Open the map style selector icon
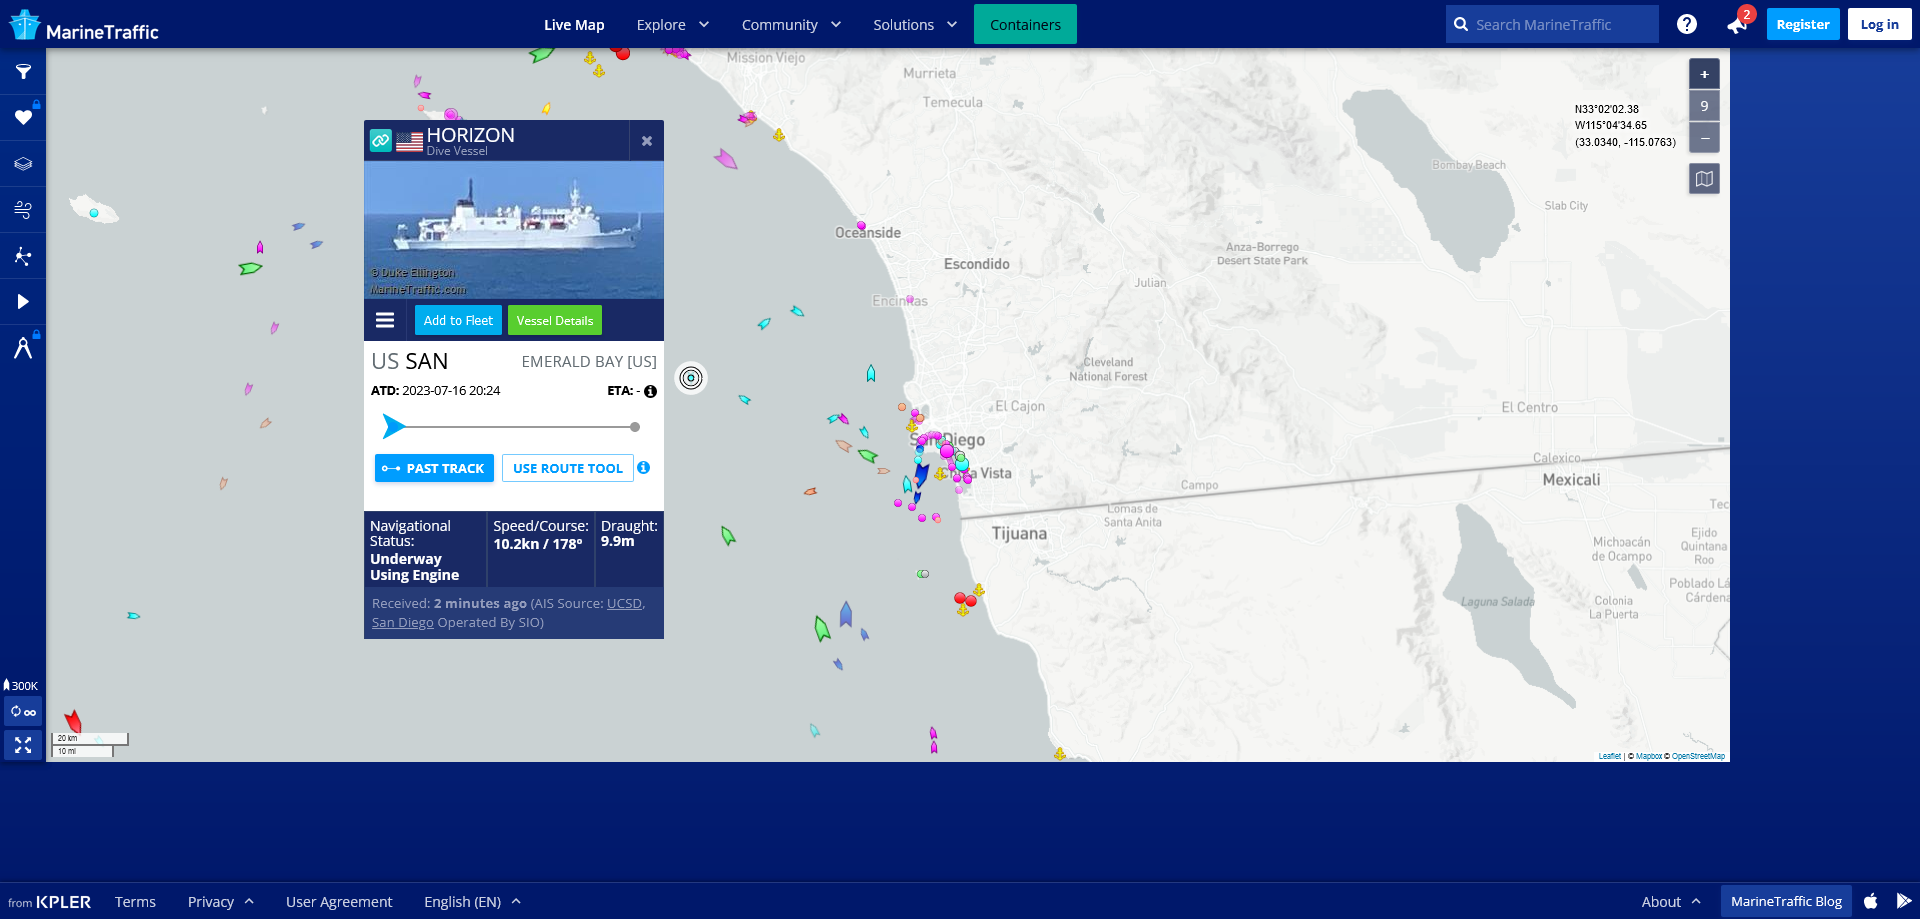Viewport: 1920px width, 919px height. point(1704,179)
